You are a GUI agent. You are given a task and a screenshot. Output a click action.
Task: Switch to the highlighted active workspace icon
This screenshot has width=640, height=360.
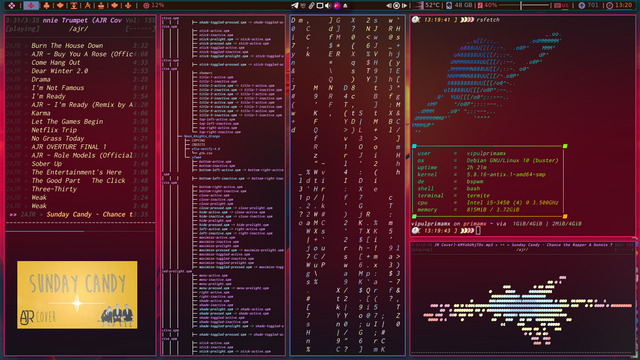coord(31,5)
